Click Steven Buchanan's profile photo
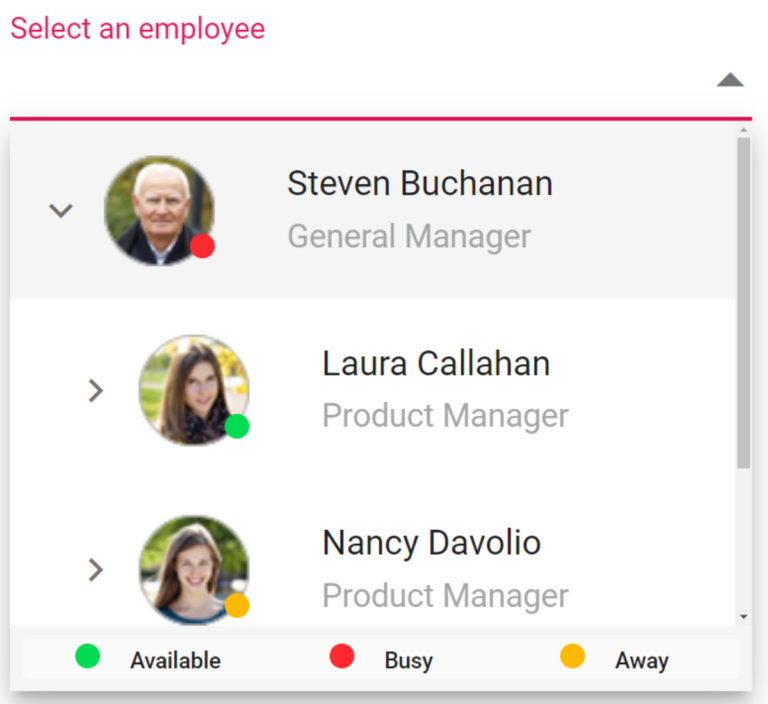This screenshot has height=704, width=768. 158,210
